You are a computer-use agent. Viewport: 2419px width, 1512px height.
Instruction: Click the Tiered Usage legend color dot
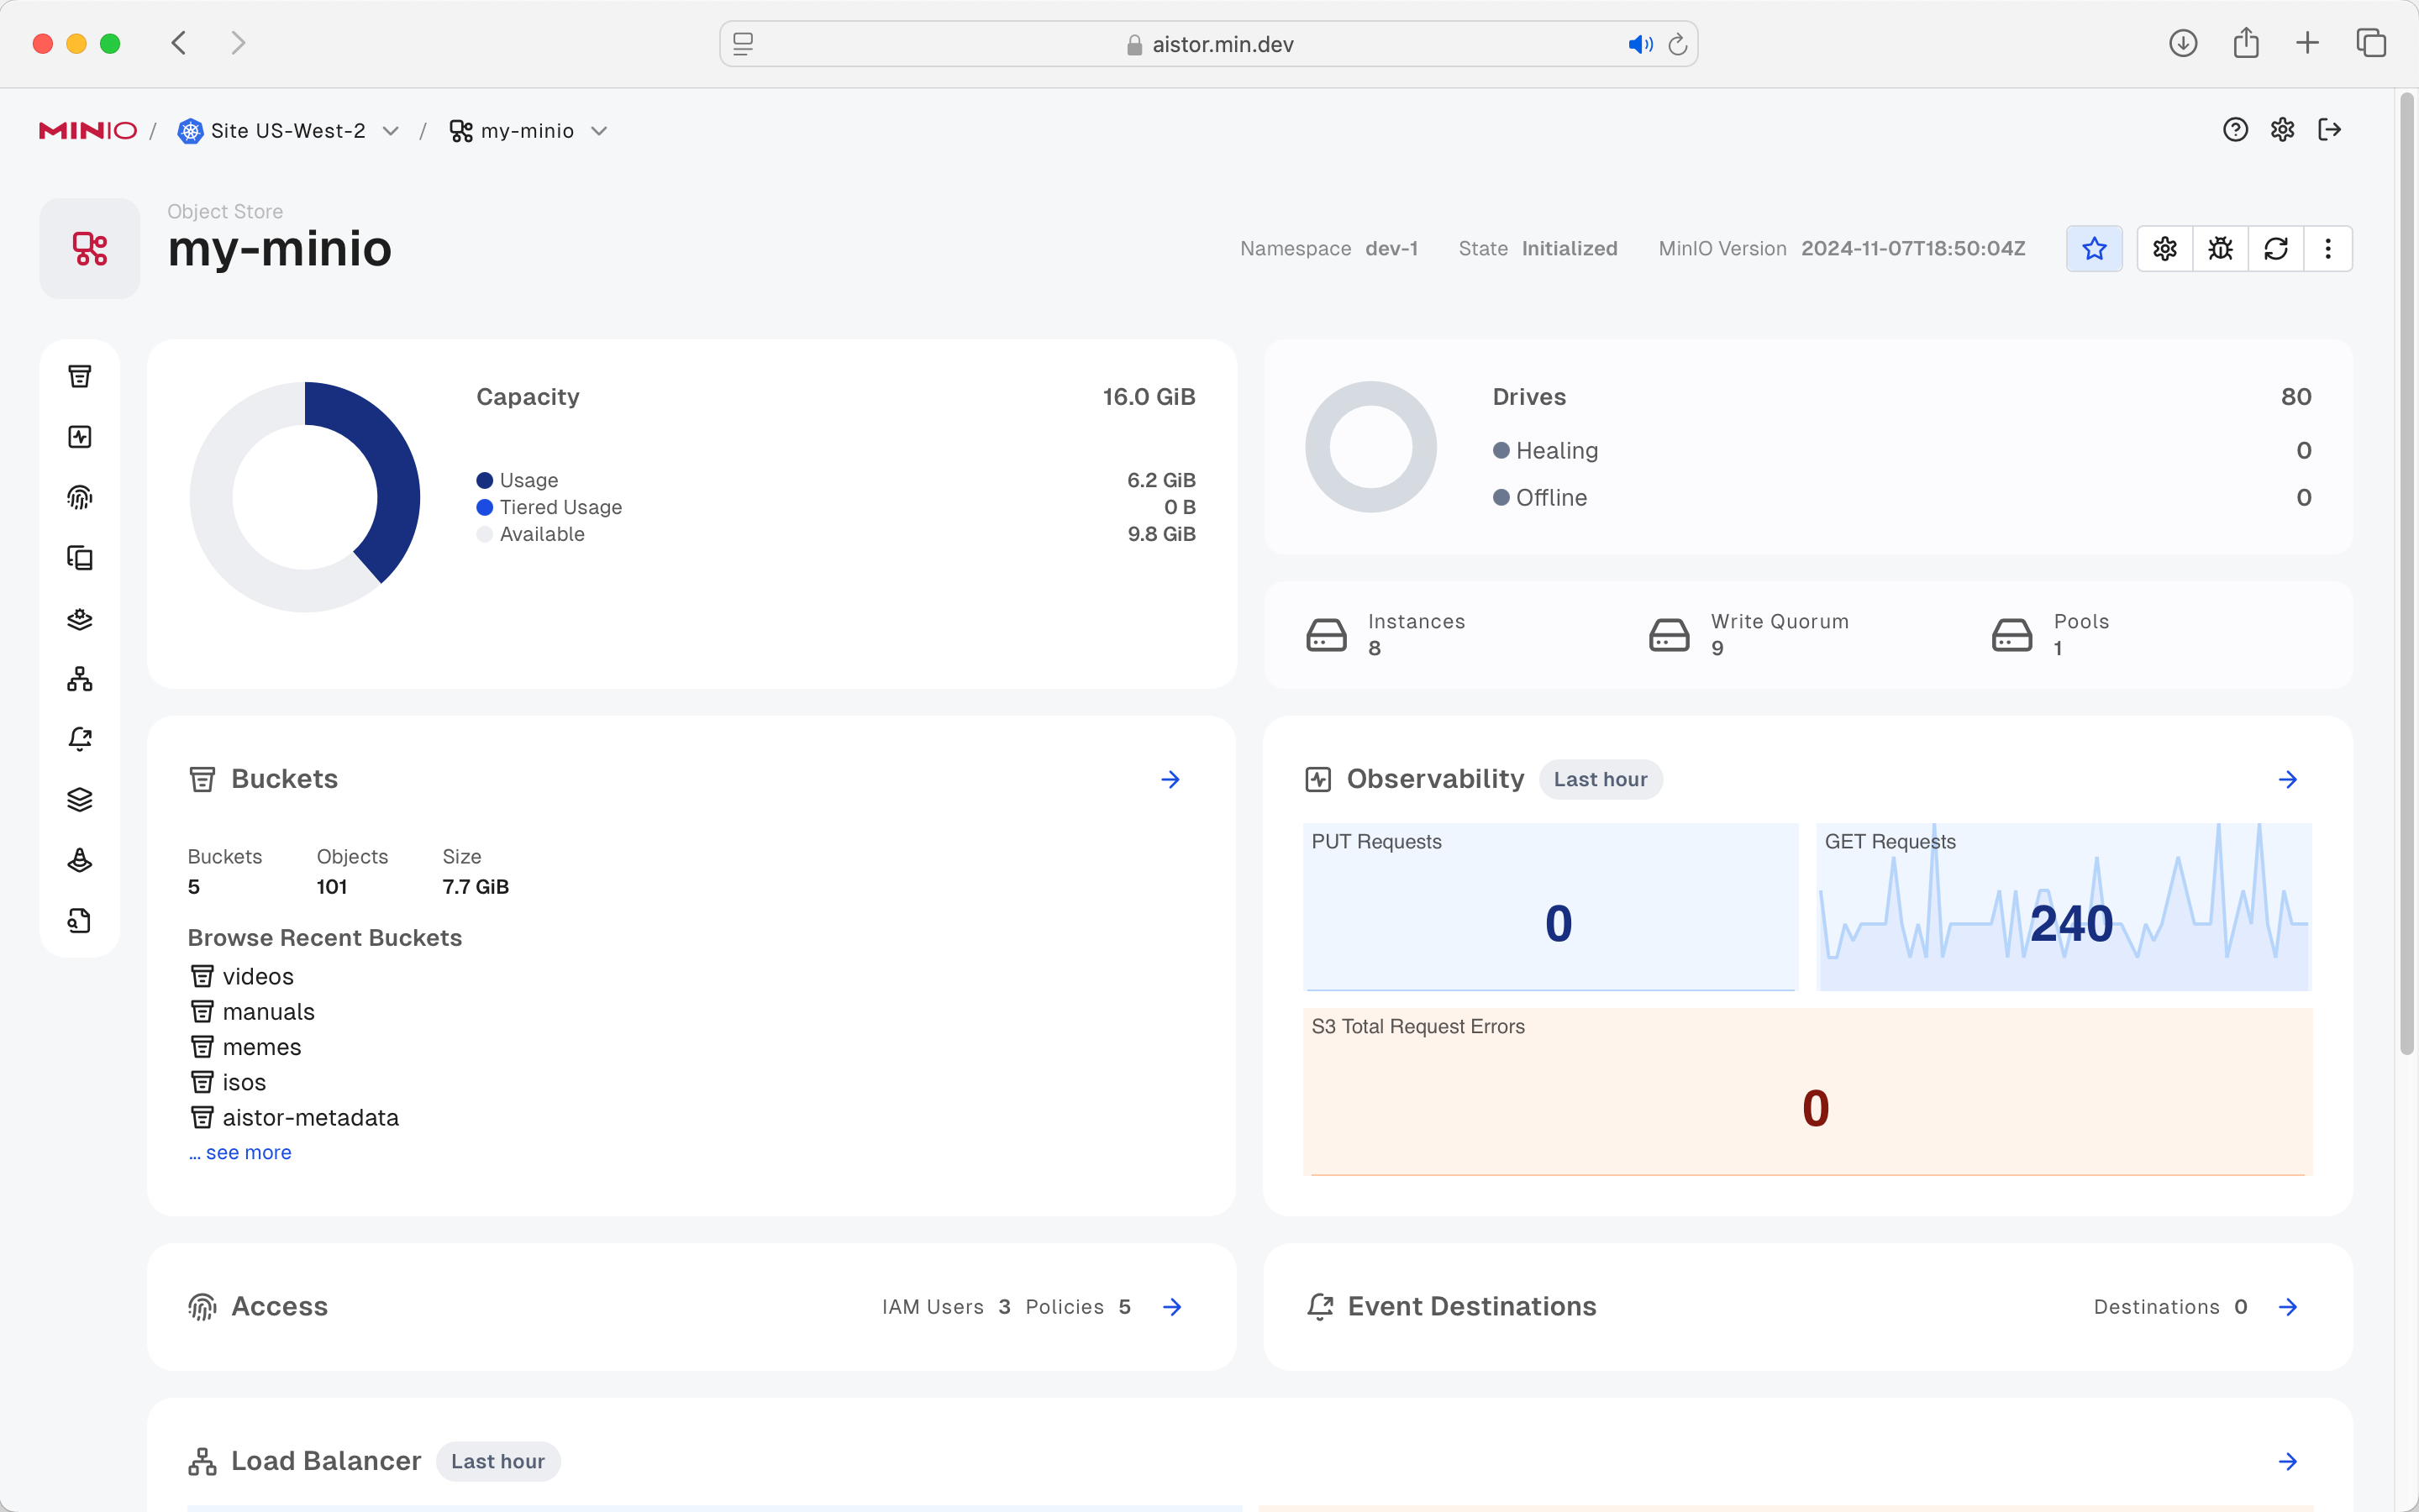point(485,507)
